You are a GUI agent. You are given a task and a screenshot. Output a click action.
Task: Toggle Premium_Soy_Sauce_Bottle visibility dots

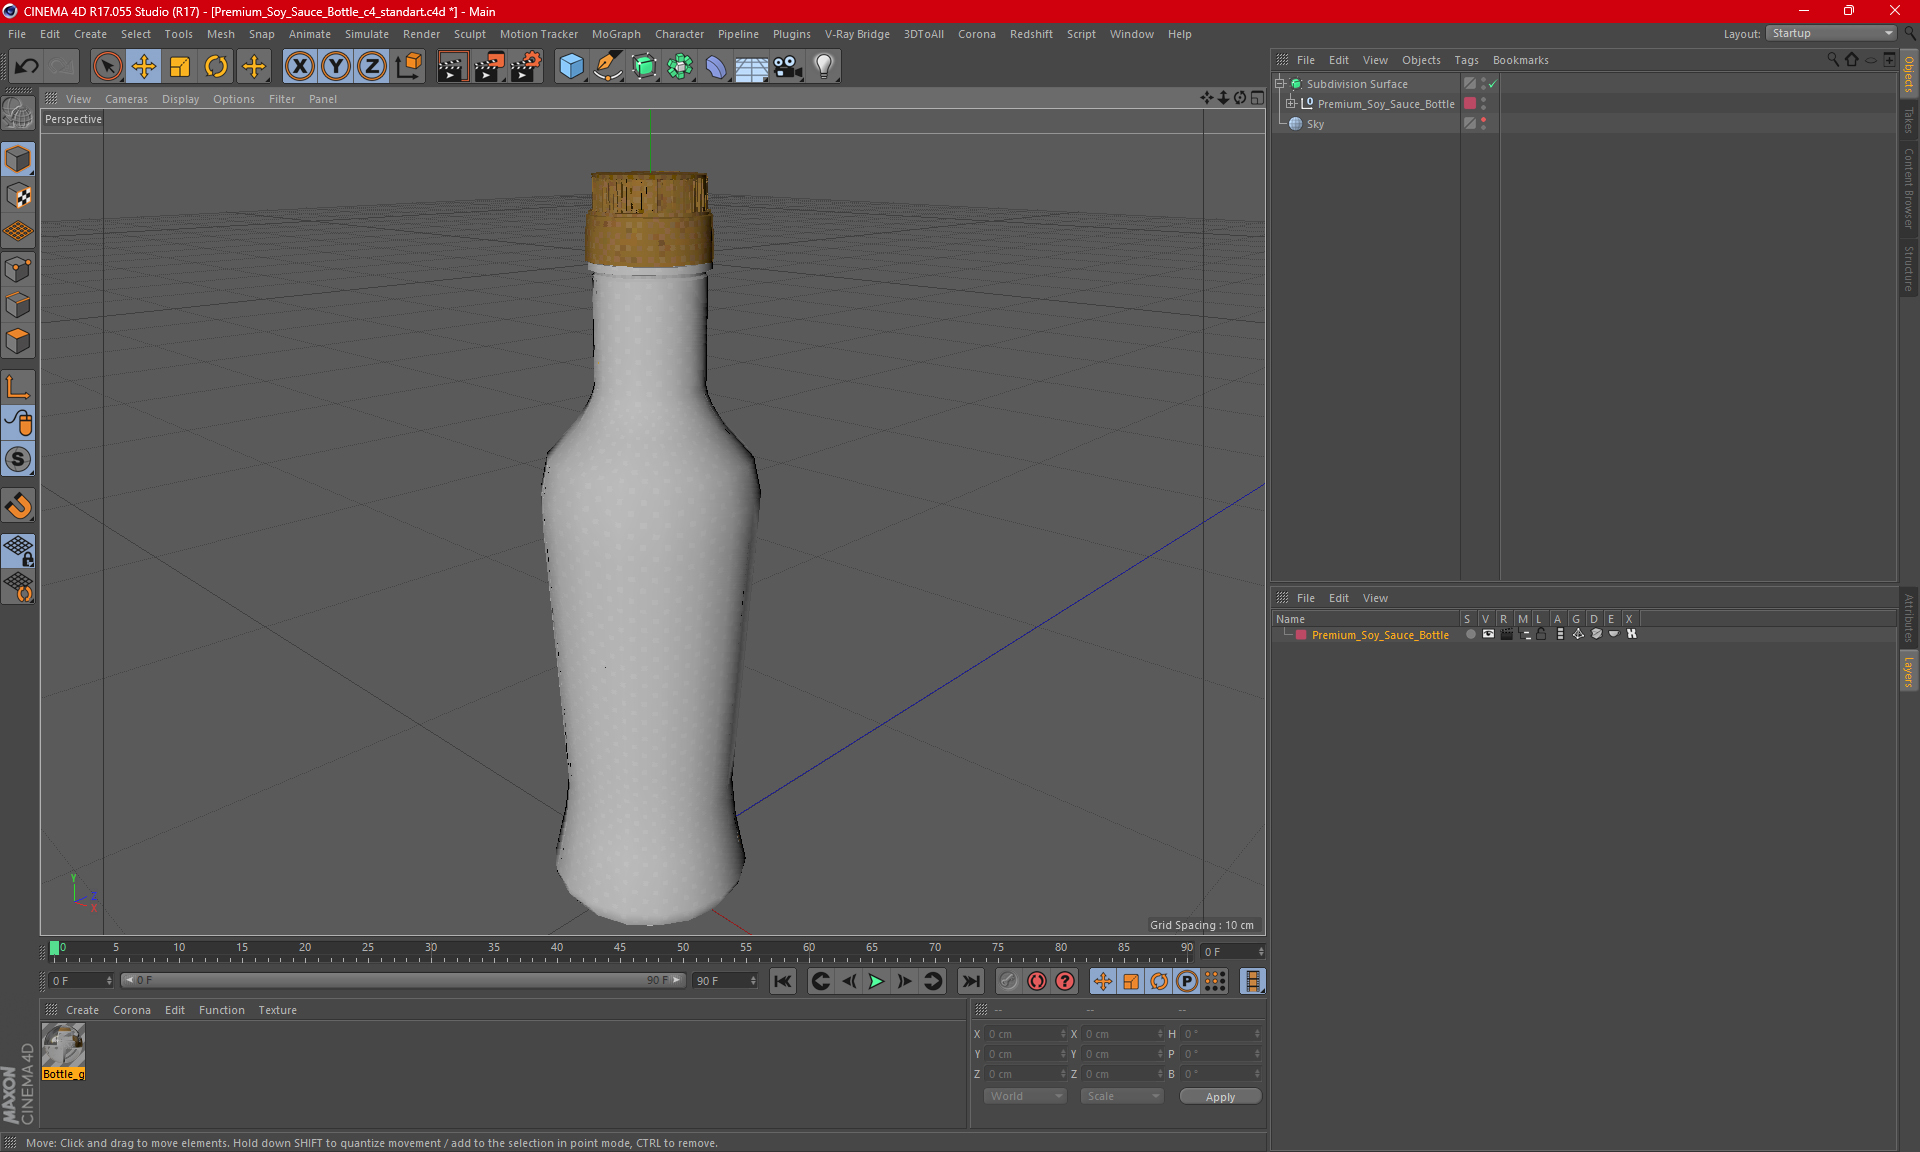click(x=1483, y=103)
